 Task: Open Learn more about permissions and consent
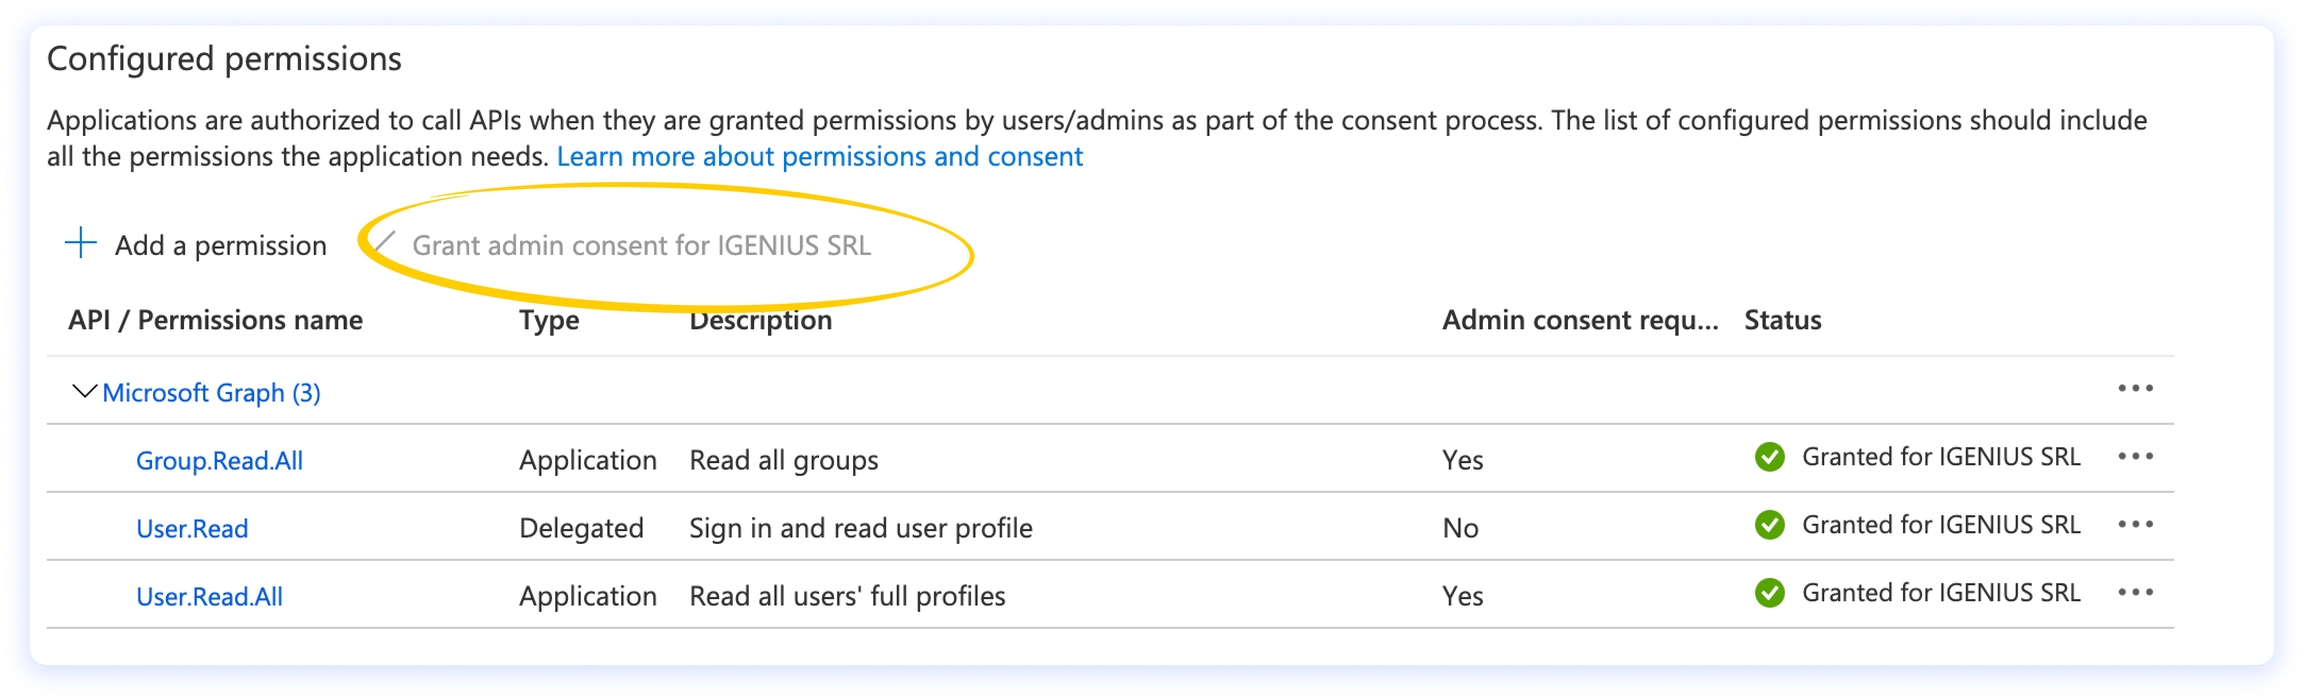(x=819, y=157)
